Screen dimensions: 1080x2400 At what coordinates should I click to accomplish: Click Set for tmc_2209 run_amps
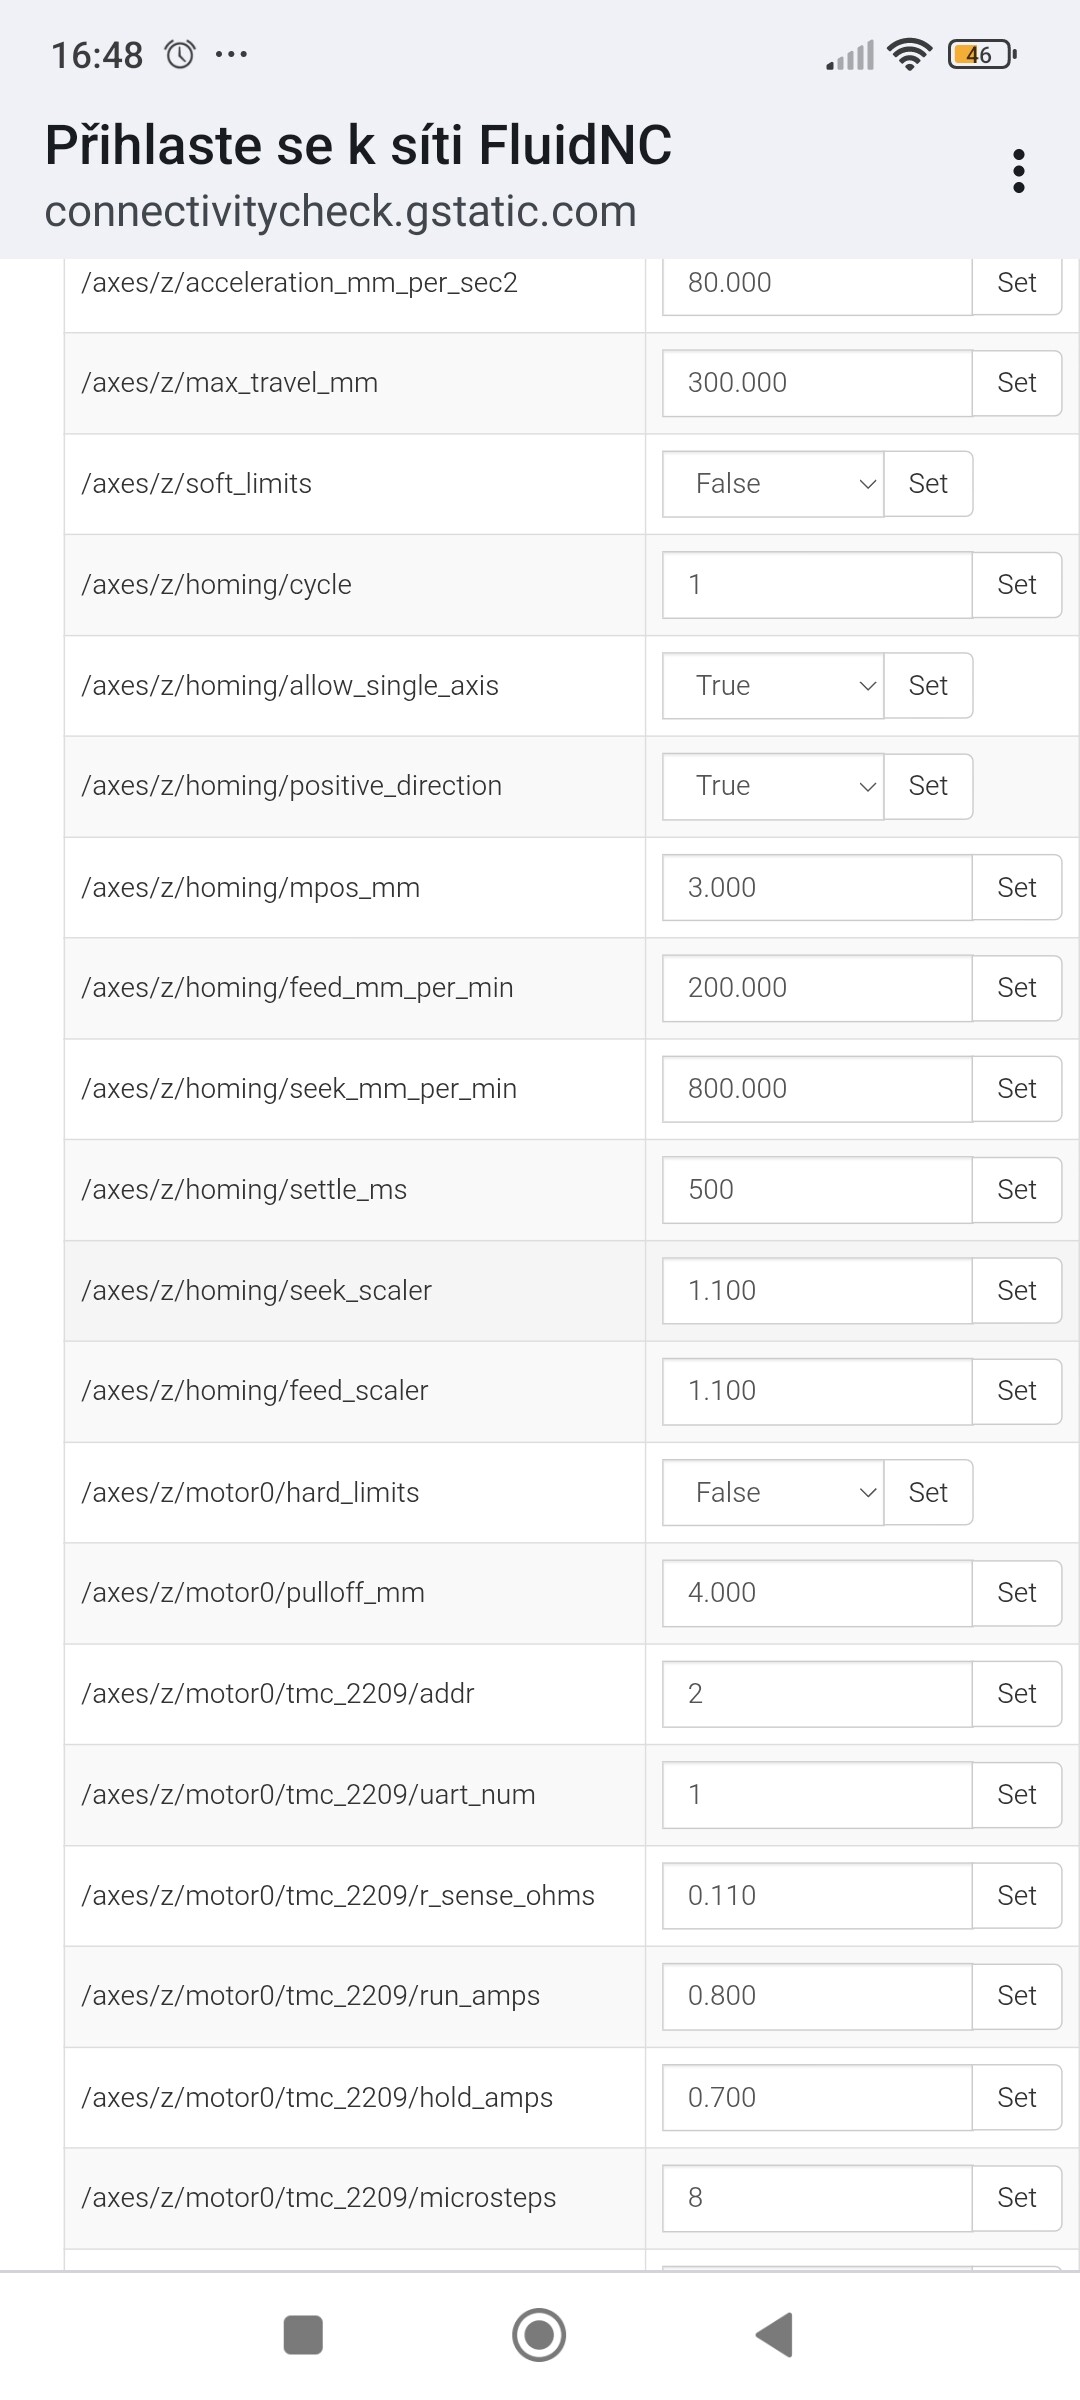pyautogui.click(x=1016, y=1996)
